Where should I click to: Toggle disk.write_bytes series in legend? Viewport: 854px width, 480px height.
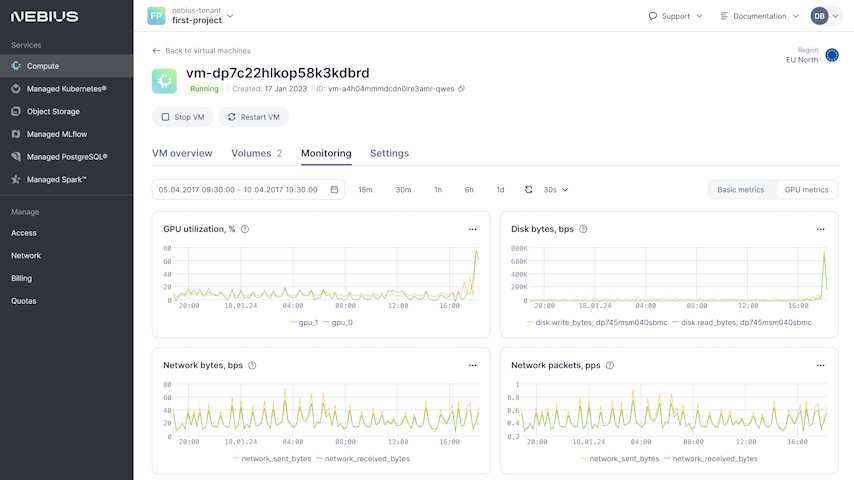point(597,323)
